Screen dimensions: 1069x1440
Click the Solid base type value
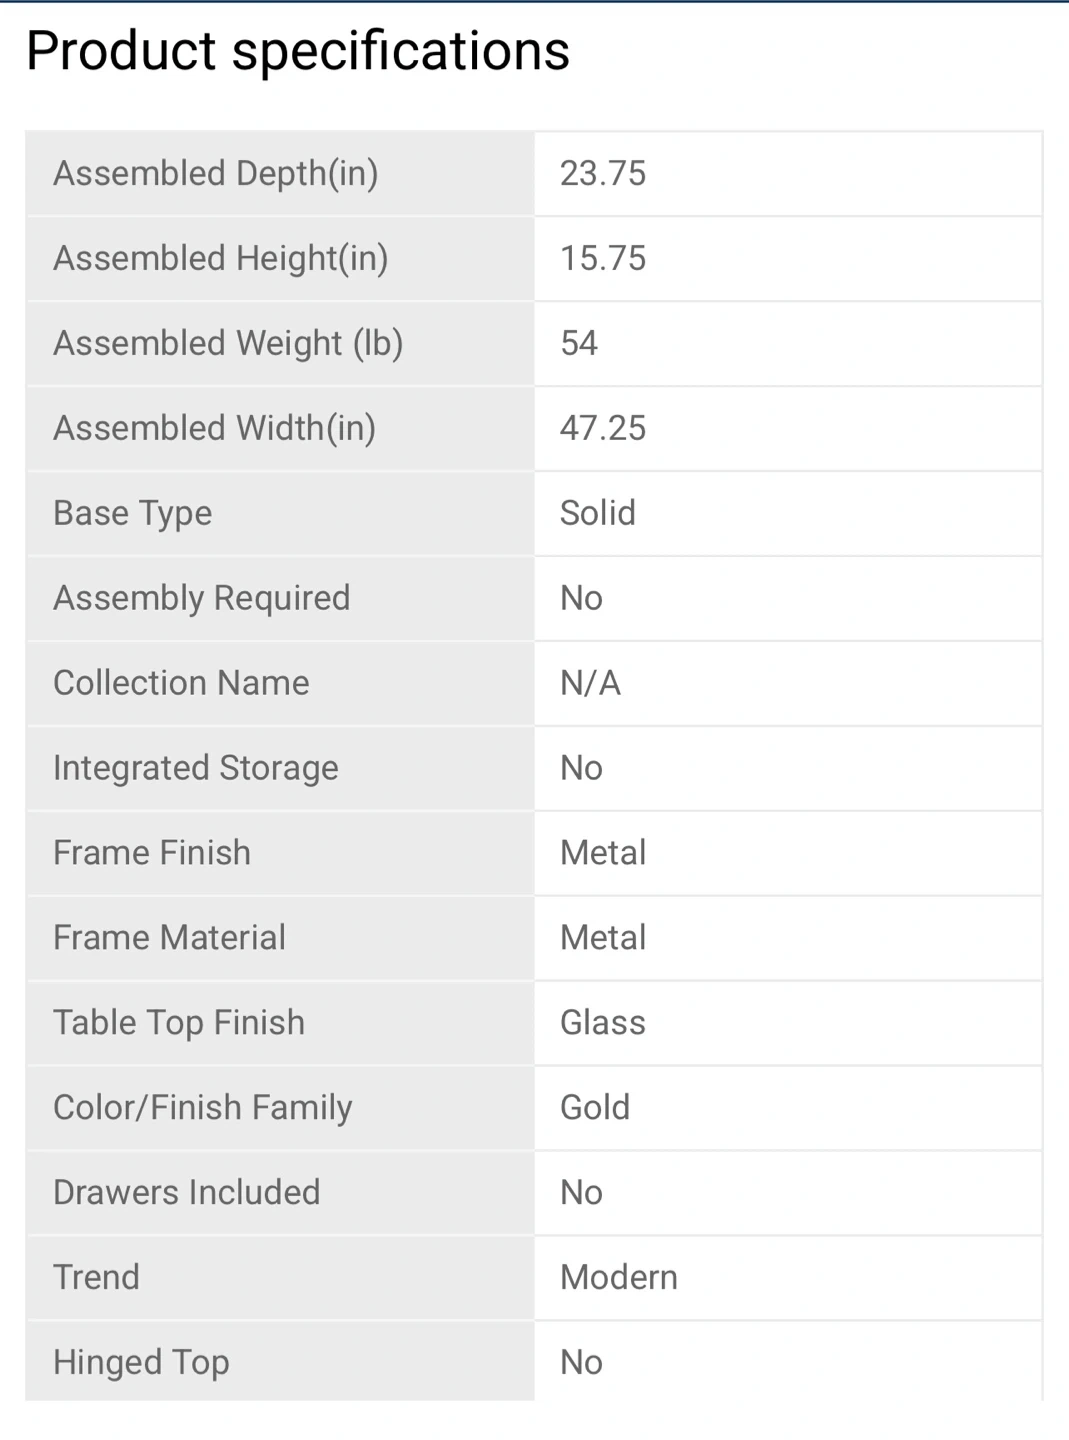[598, 514]
